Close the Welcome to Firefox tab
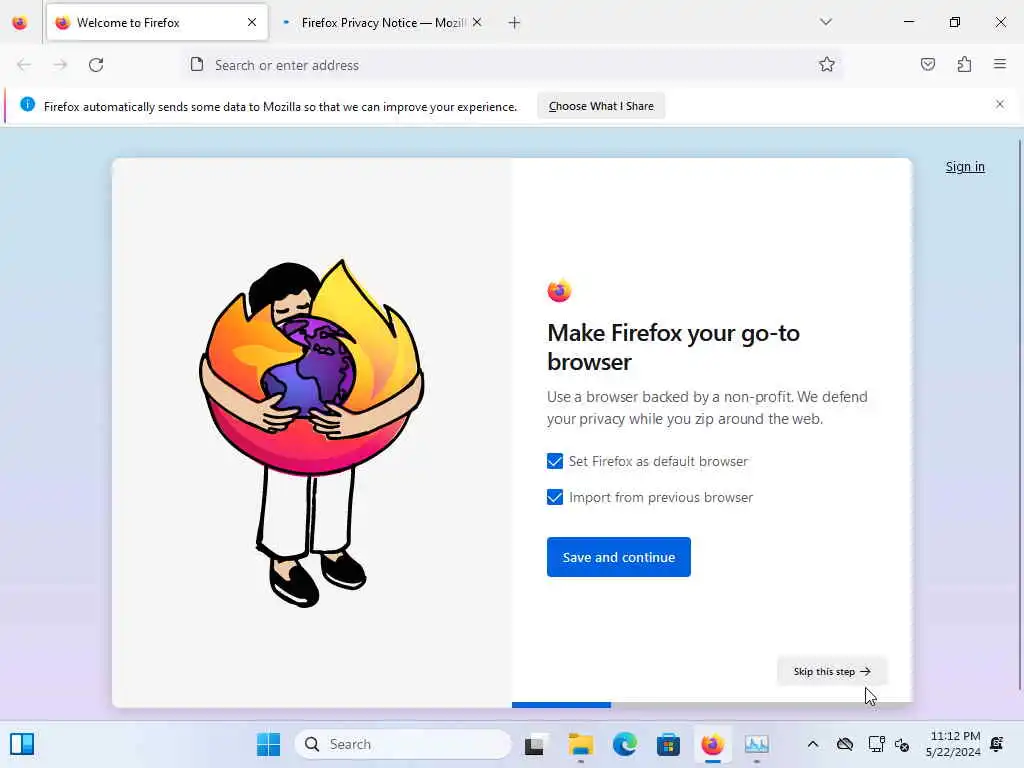 click(252, 22)
